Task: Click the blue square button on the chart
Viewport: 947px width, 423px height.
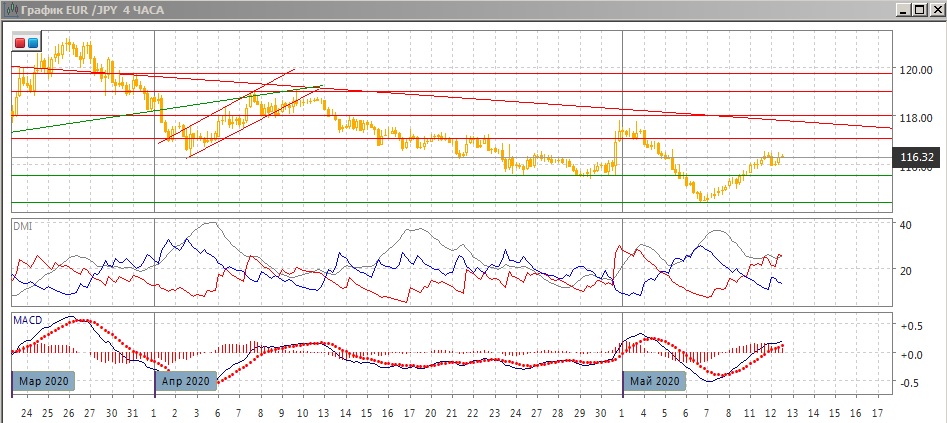Action: (x=33, y=43)
